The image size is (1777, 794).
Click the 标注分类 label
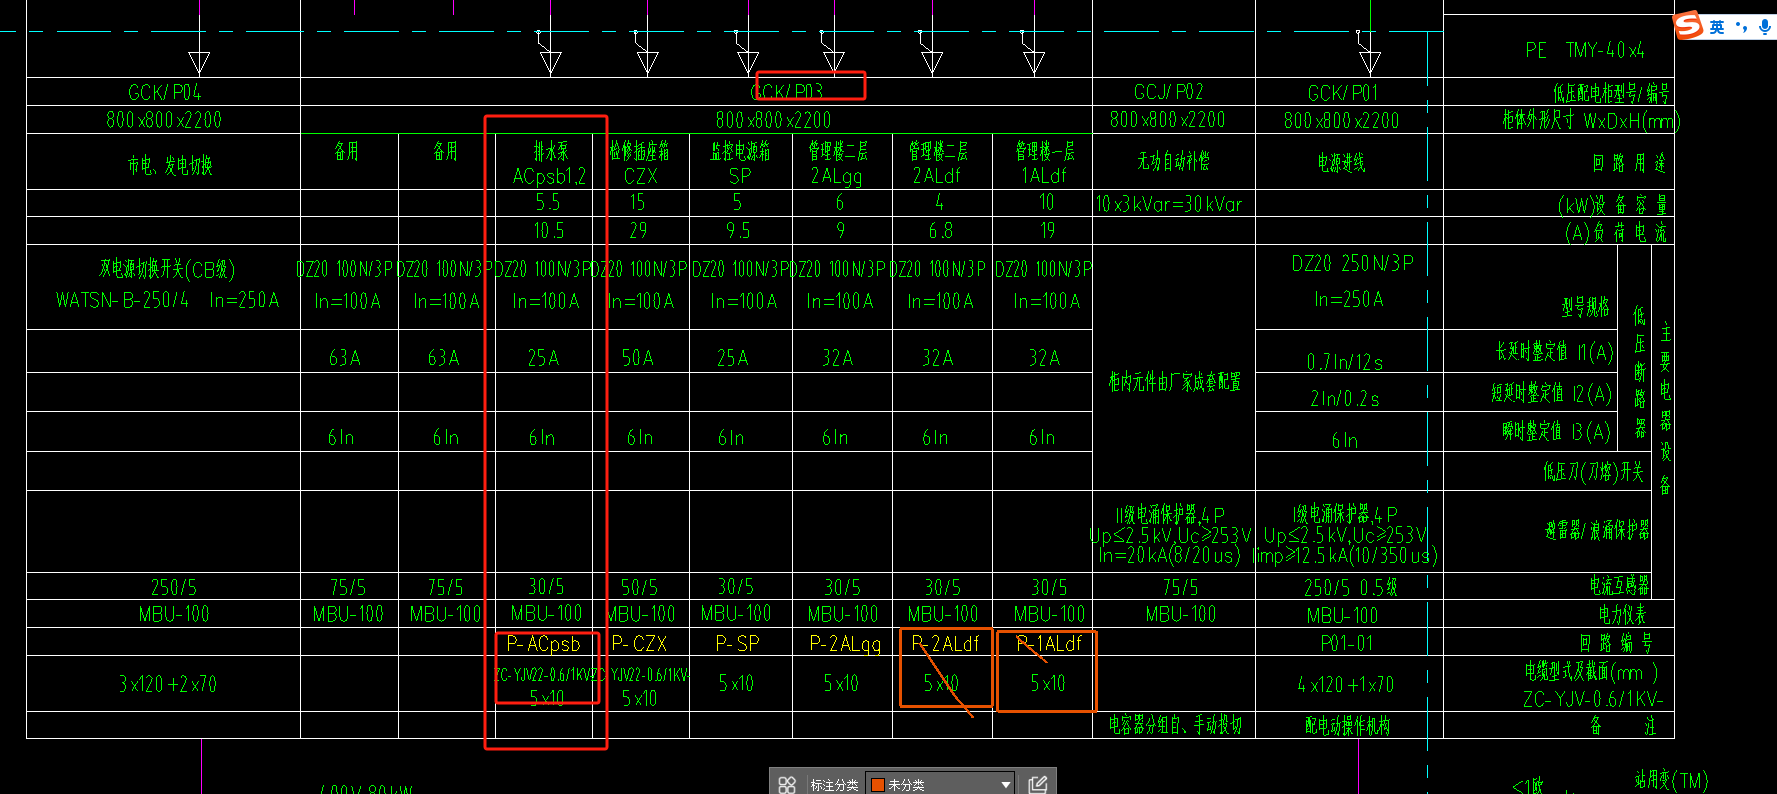[834, 785]
